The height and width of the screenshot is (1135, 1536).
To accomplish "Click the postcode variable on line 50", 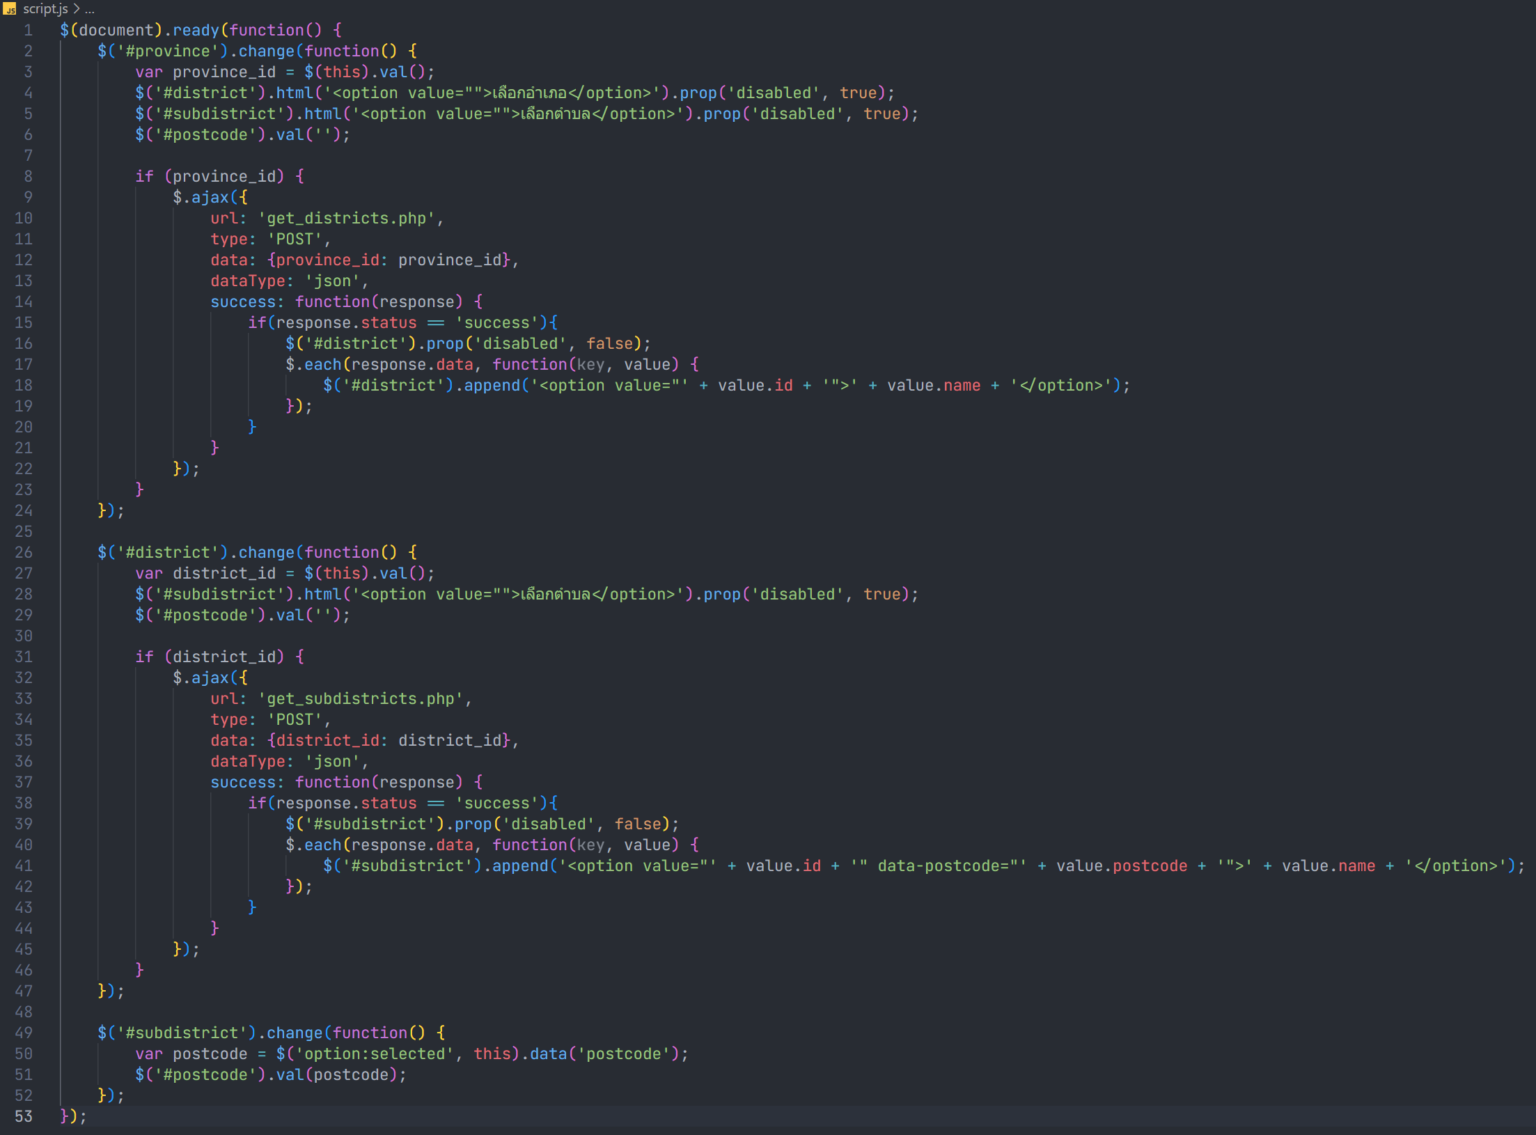I will click(209, 1053).
